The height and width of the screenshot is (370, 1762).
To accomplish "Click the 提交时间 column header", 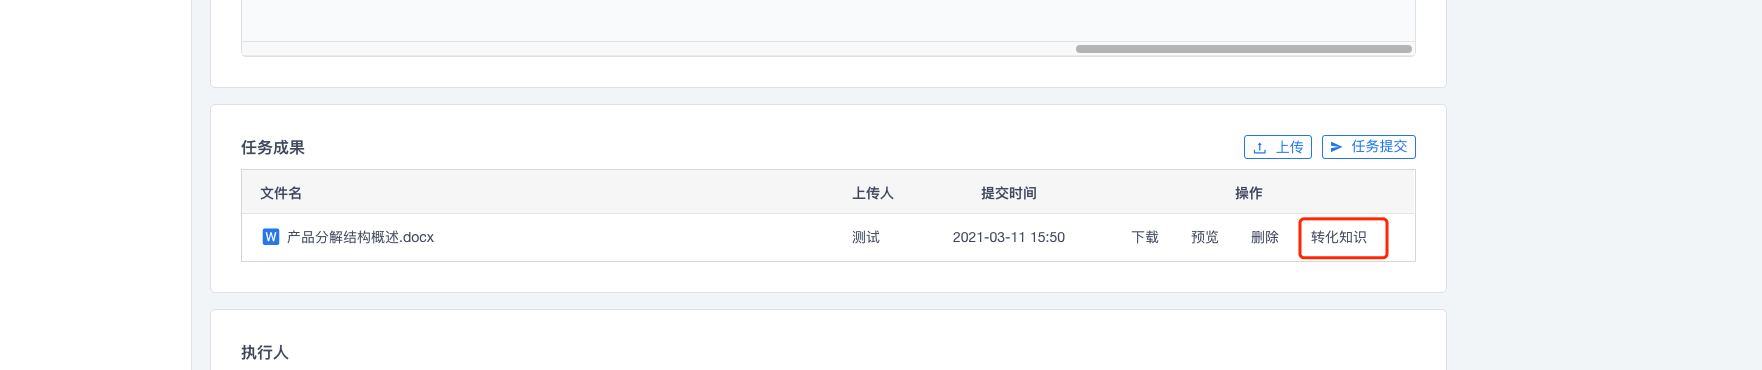I will pyautogui.click(x=1009, y=193).
